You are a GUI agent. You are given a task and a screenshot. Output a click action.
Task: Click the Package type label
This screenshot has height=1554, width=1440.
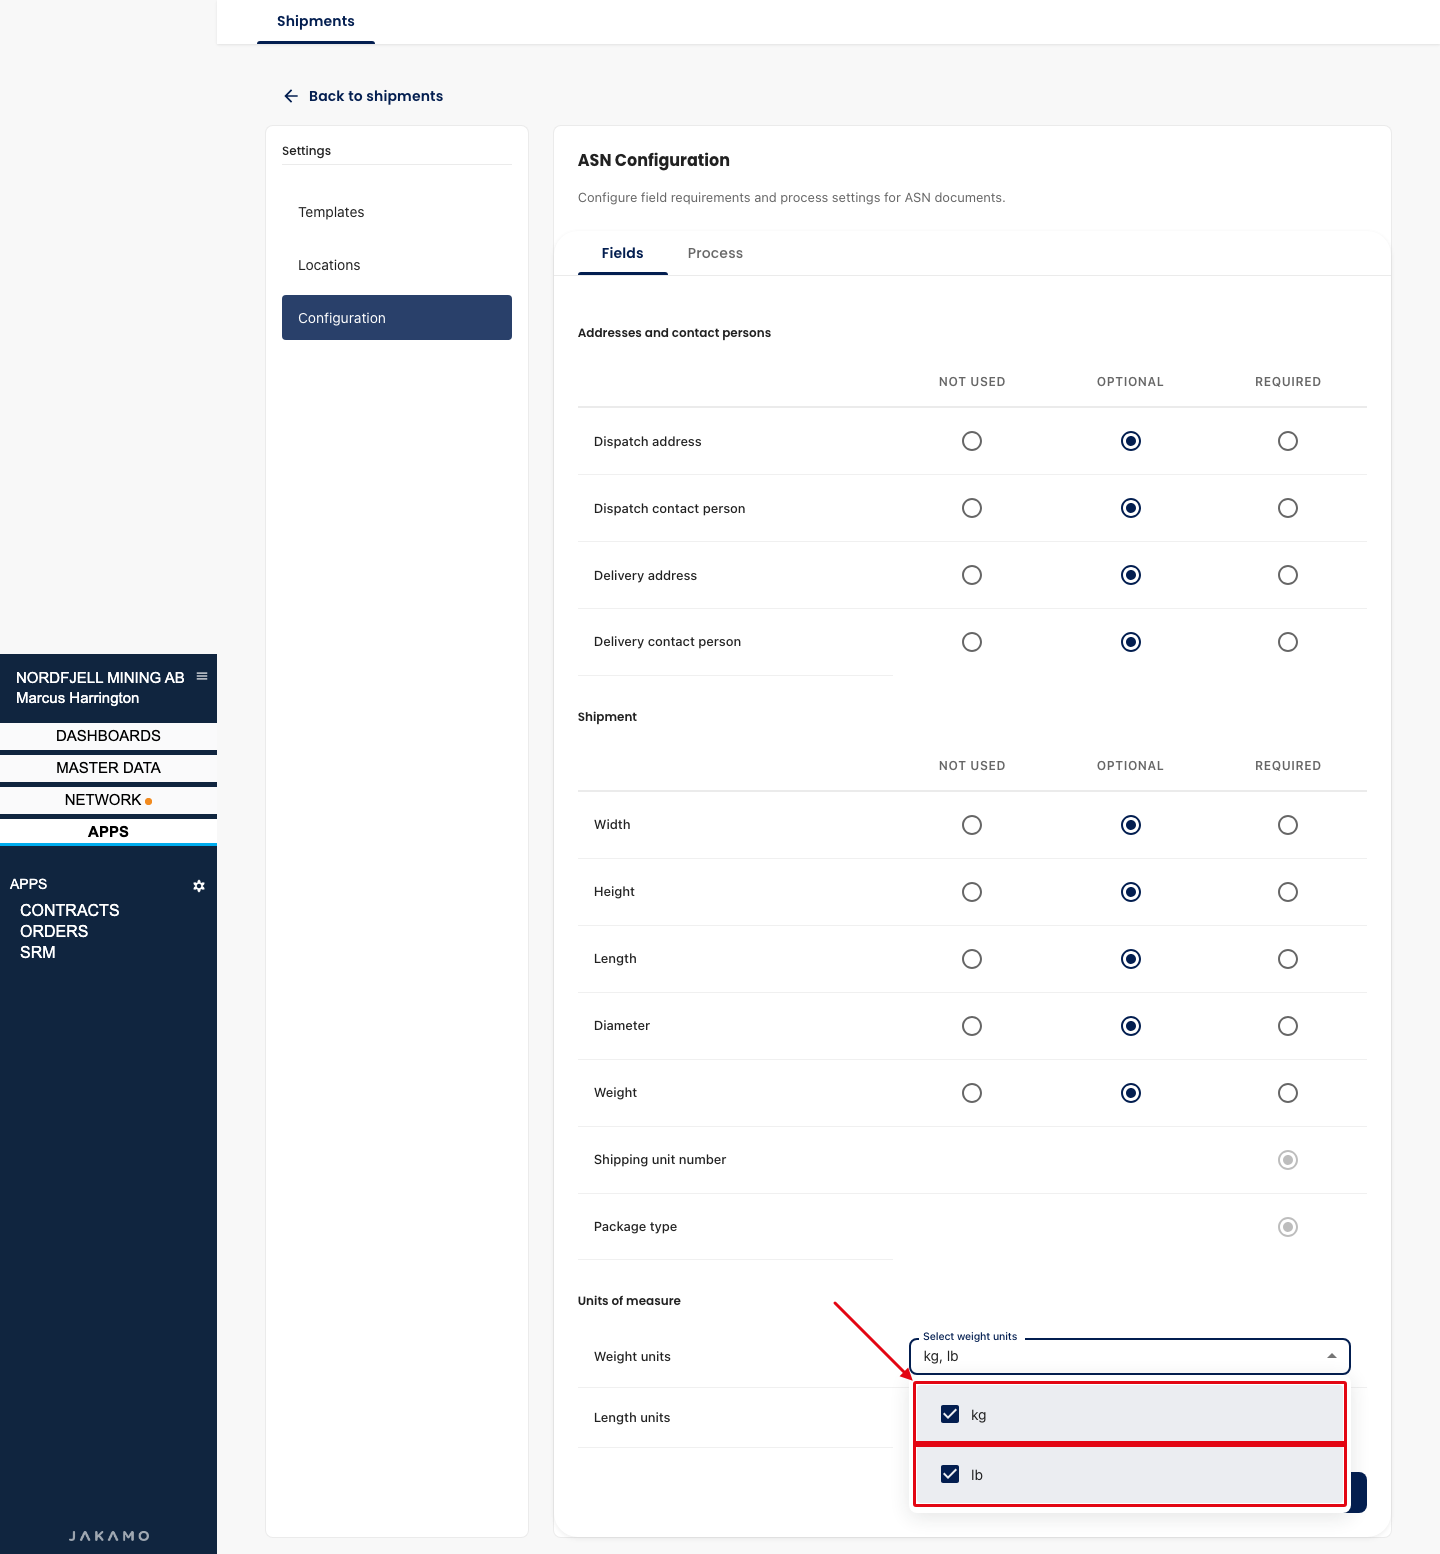pos(635,1227)
